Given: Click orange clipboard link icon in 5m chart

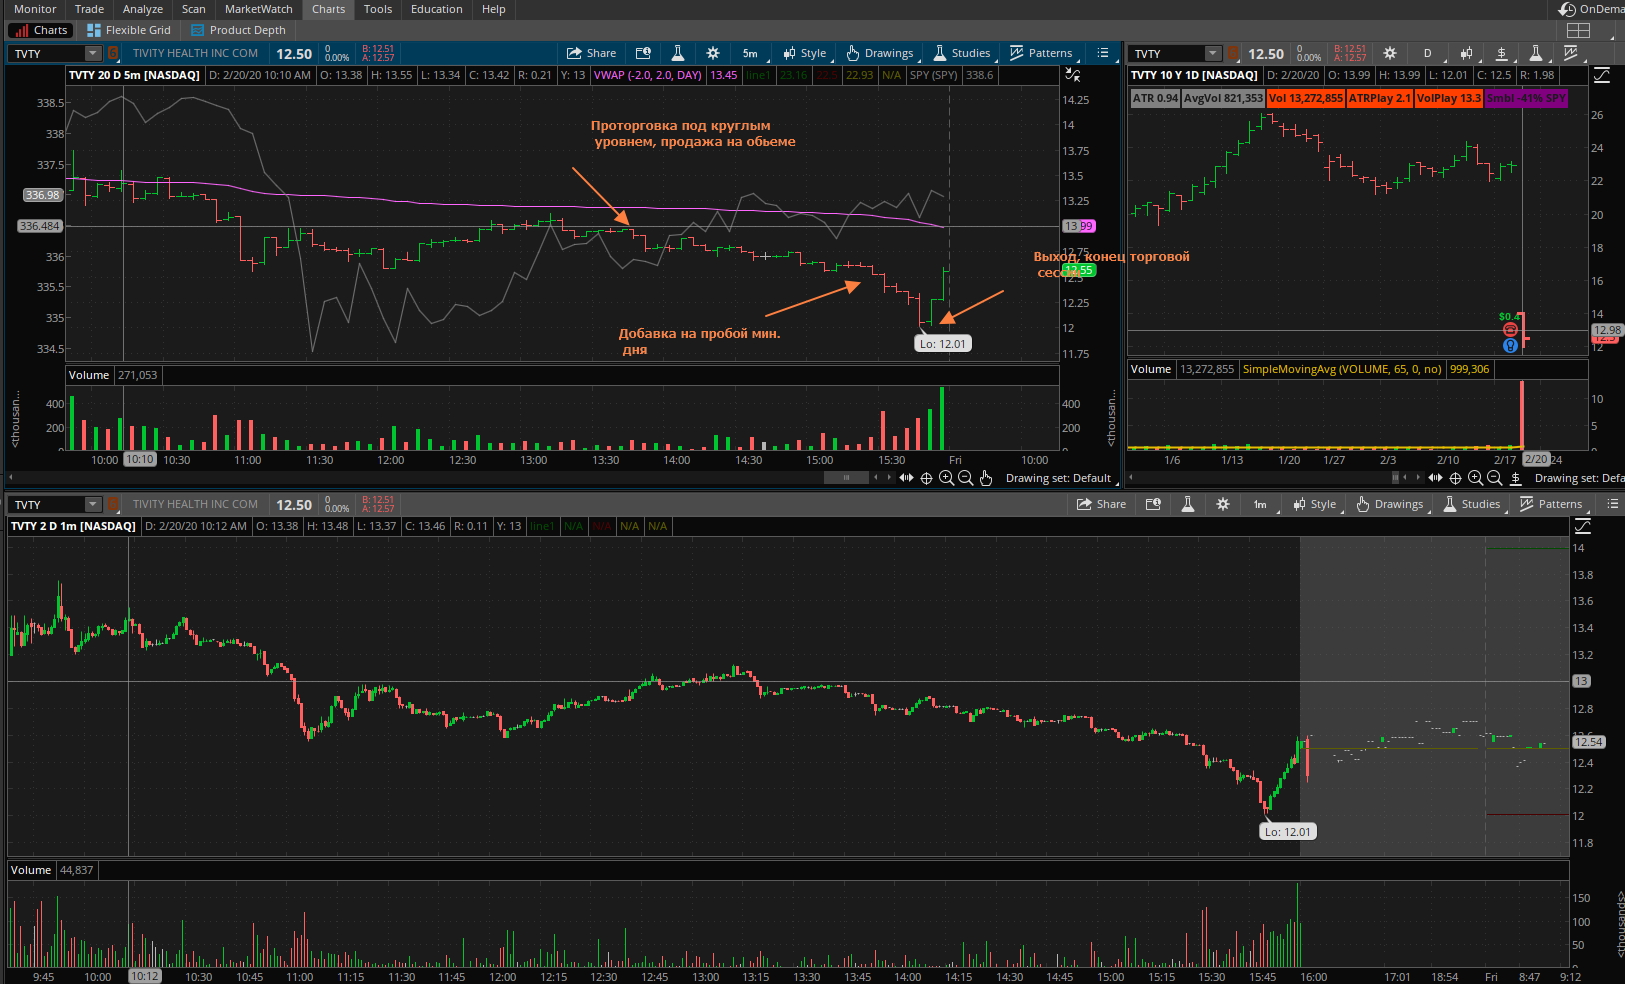Looking at the screenshot, I should pyautogui.click(x=113, y=54).
